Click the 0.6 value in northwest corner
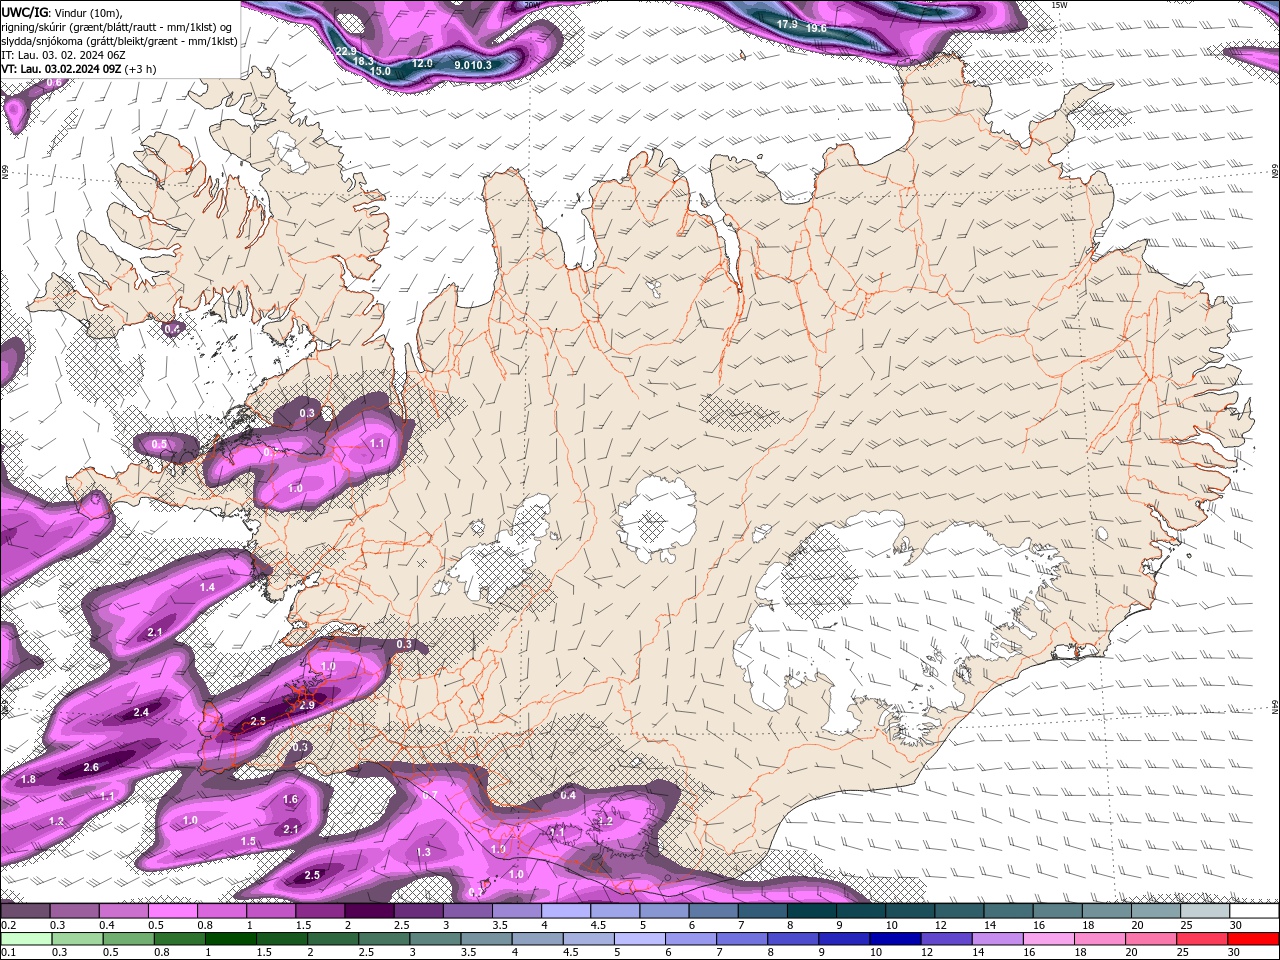 pos(54,82)
